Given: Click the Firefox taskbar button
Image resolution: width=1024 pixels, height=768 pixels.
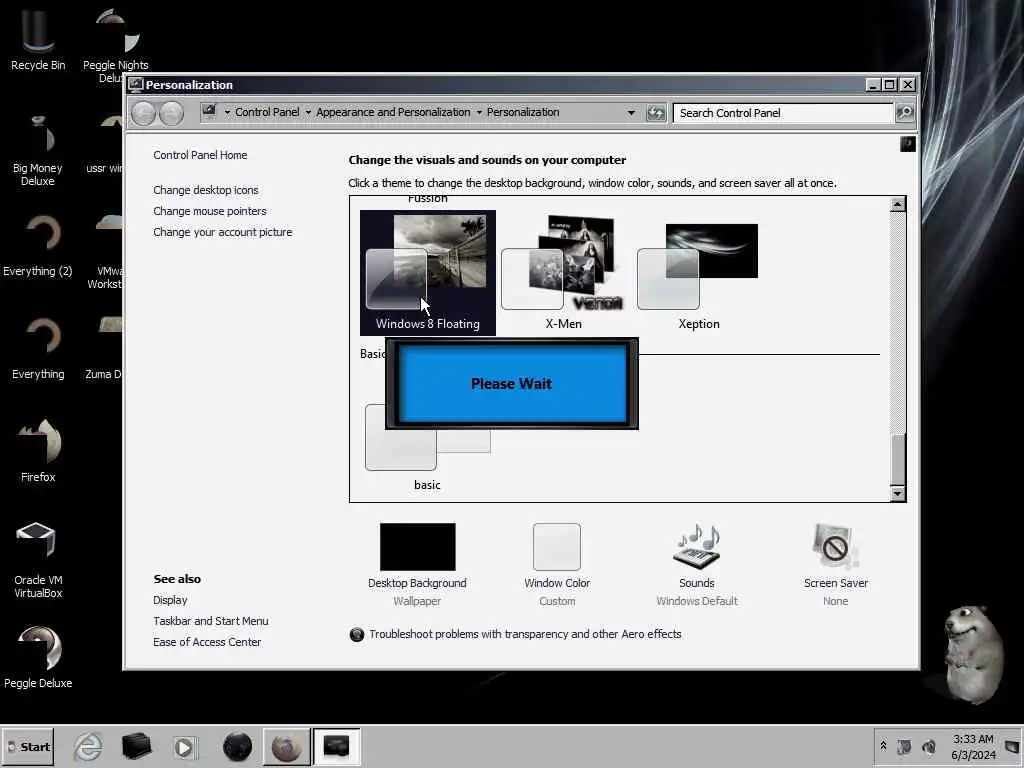Looking at the screenshot, I should point(286,746).
